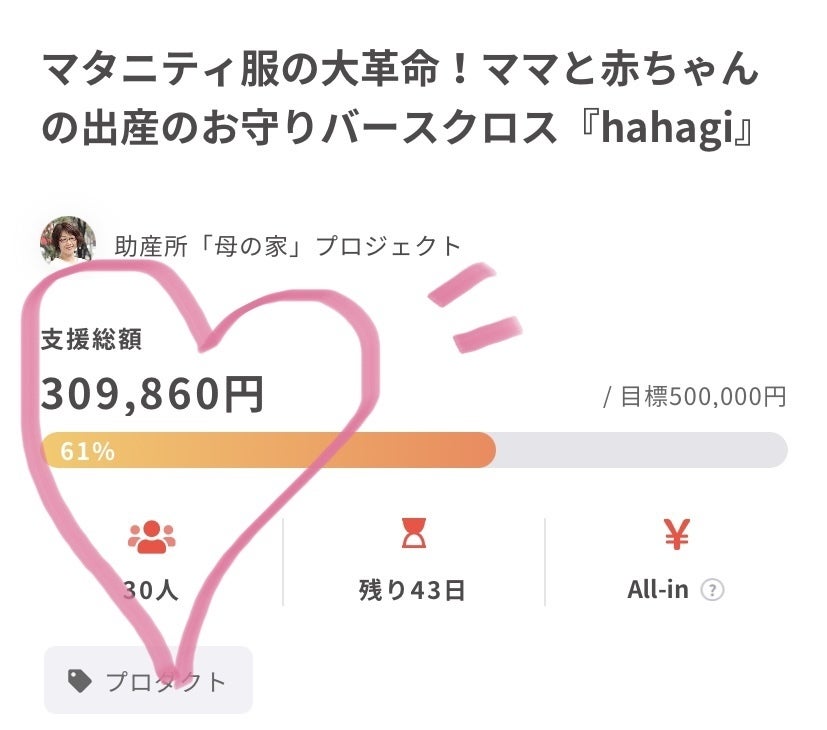Image resolution: width=827 pixels, height=730 pixels.
Task: Click the tag icon beside プロダクト
Action: pos(80,681)
